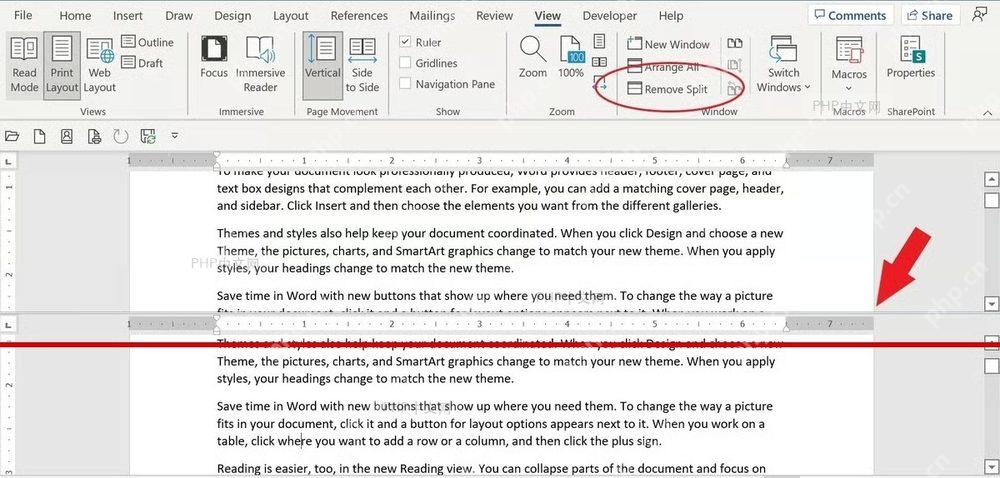Viewport: 1000px width, 478px height.
Task: Click View Side by Side icon
Action: pos(735,43)
